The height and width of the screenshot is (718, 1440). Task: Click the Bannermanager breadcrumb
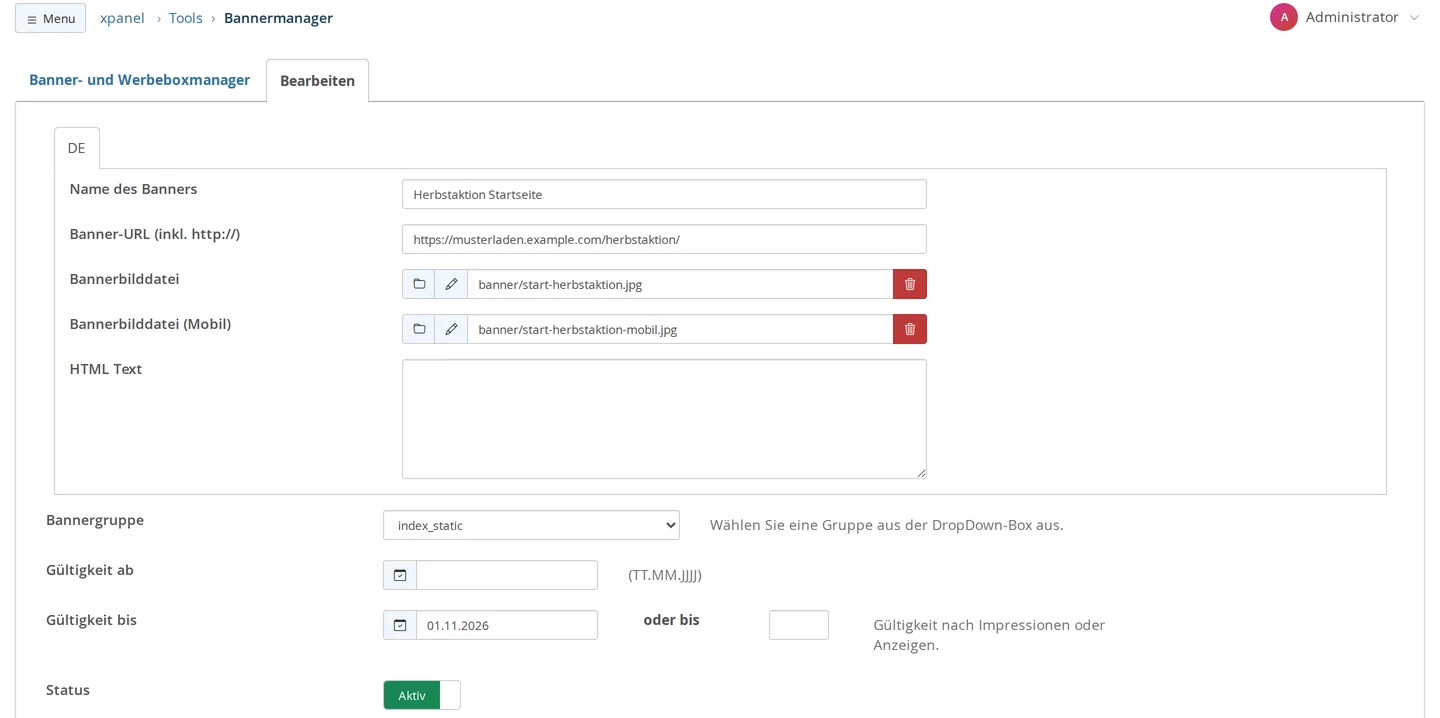pyautogui.click(x=278, y=18)
